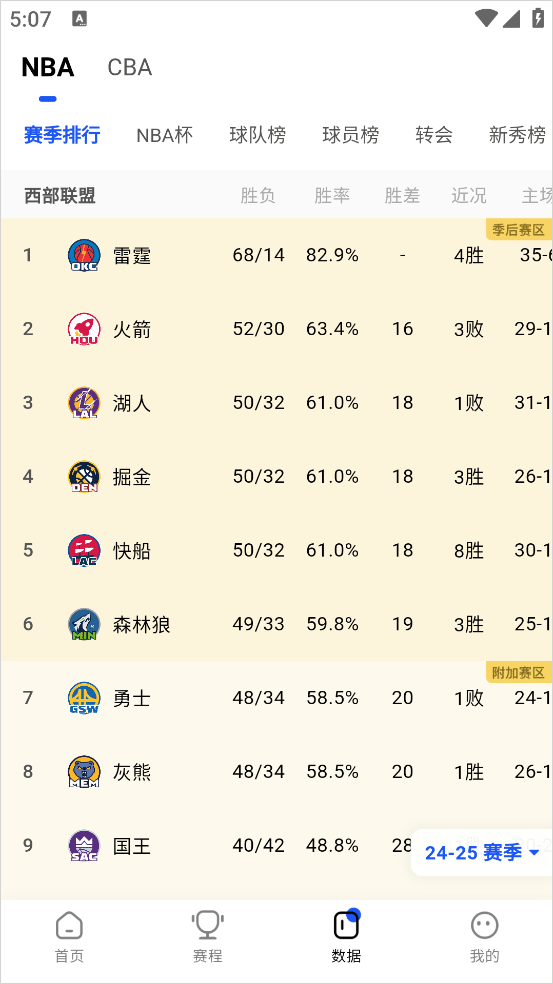Expand the 24-25 赛季 season dropdown
553x984 pixels.
pyautogui.click(x=481, y=852)
